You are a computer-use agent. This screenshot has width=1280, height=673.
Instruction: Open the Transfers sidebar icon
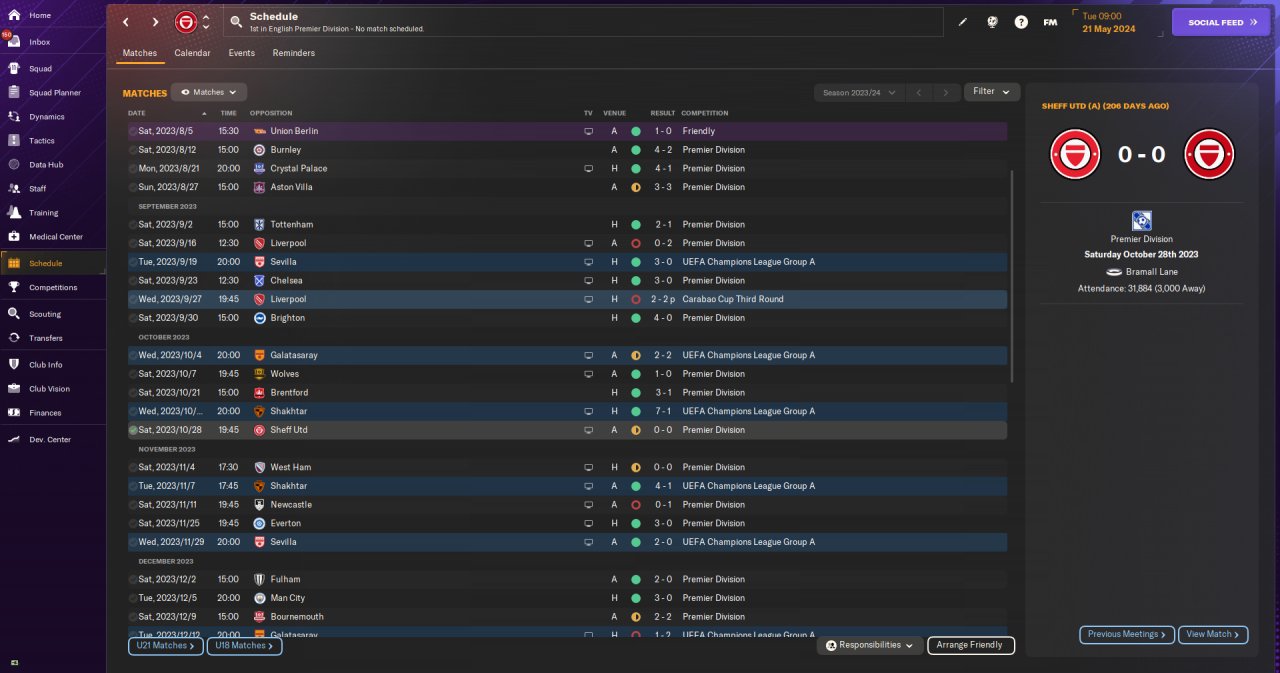[x=14, y=338]
